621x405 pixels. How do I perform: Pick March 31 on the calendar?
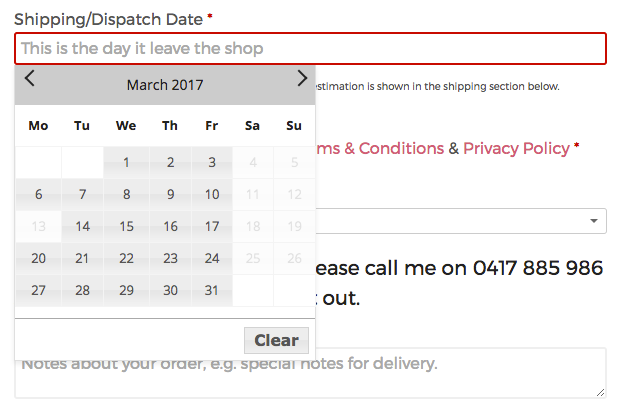[211, 290]
